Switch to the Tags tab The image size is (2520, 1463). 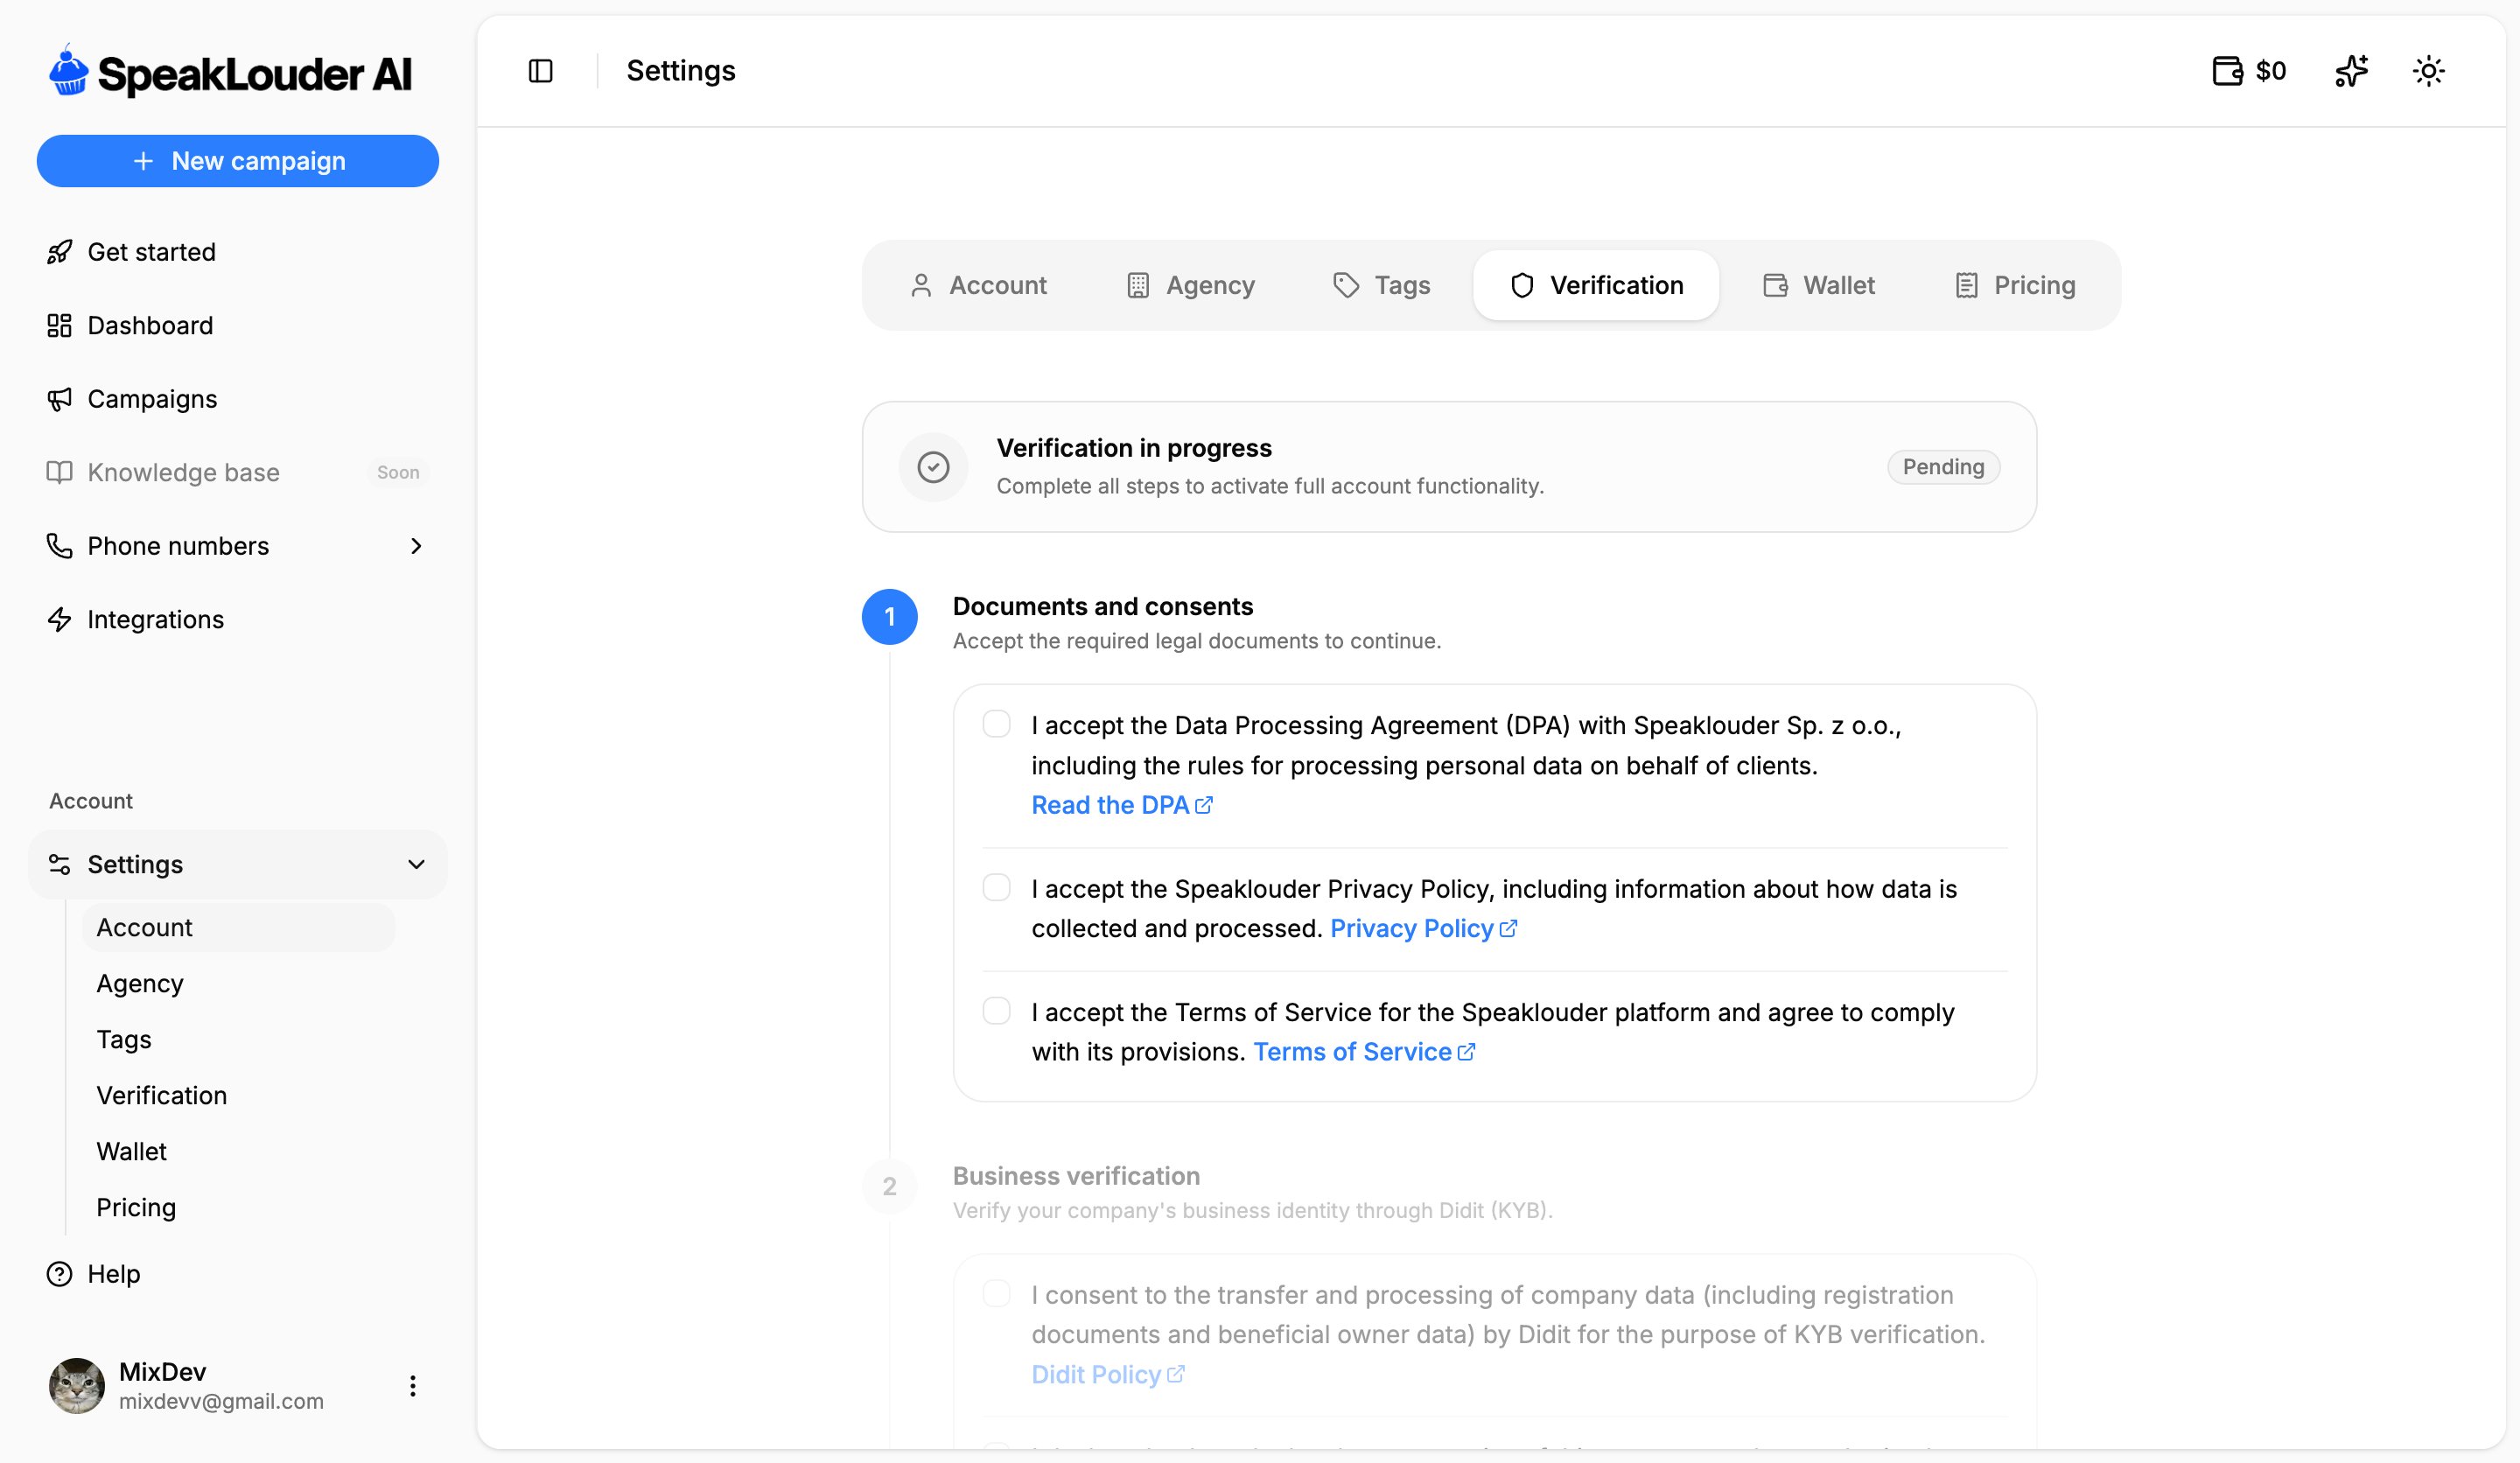click(1382, 286)
